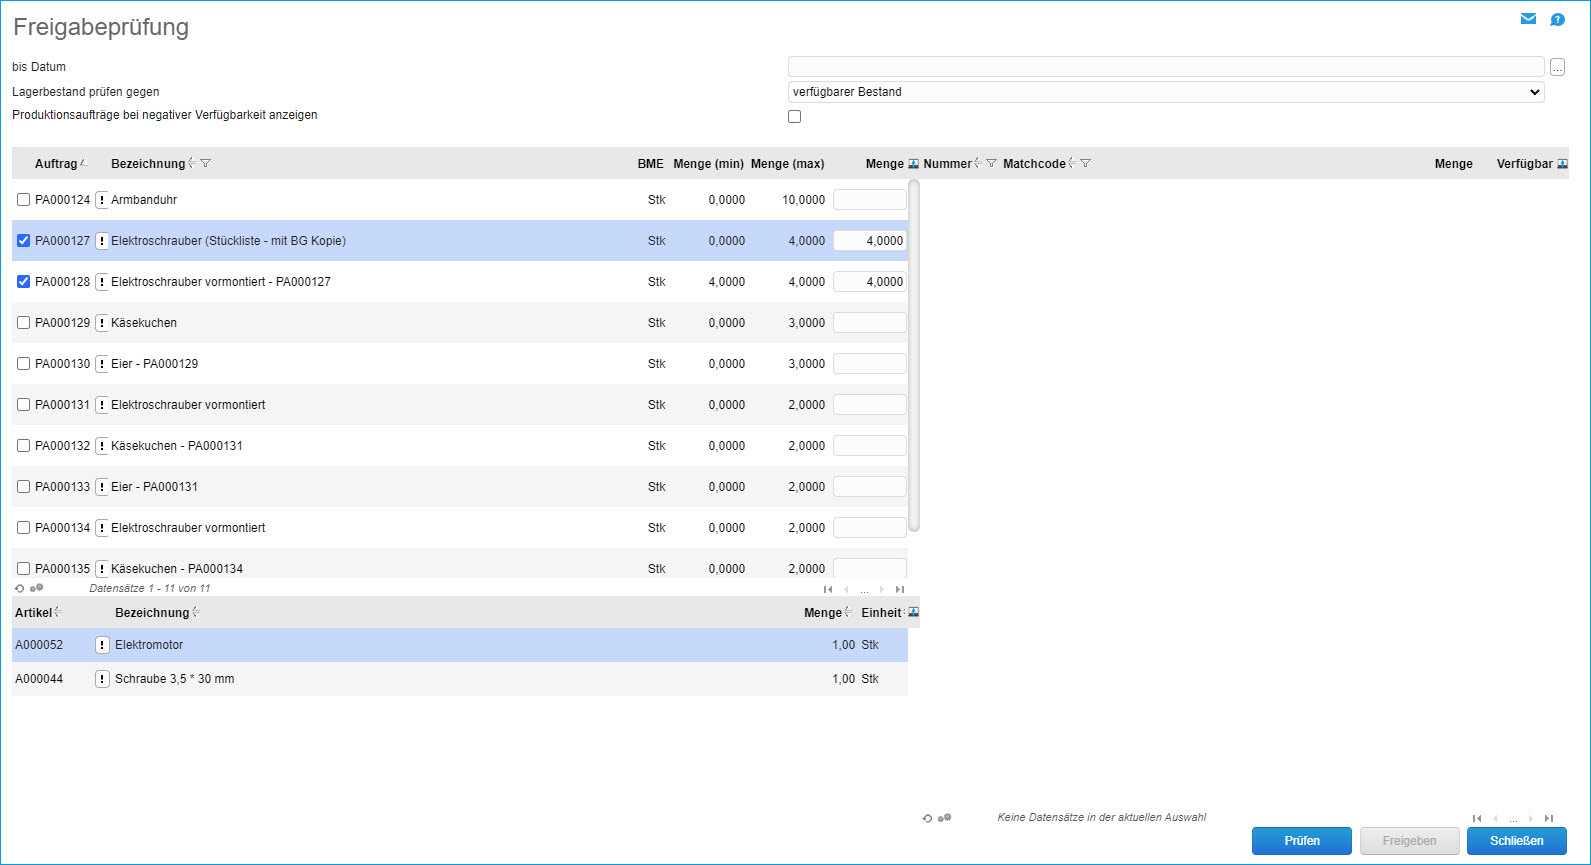Click the envelope message icon
The height and width of the screenshot is (865, 1591).
[x=1528, y=19]
